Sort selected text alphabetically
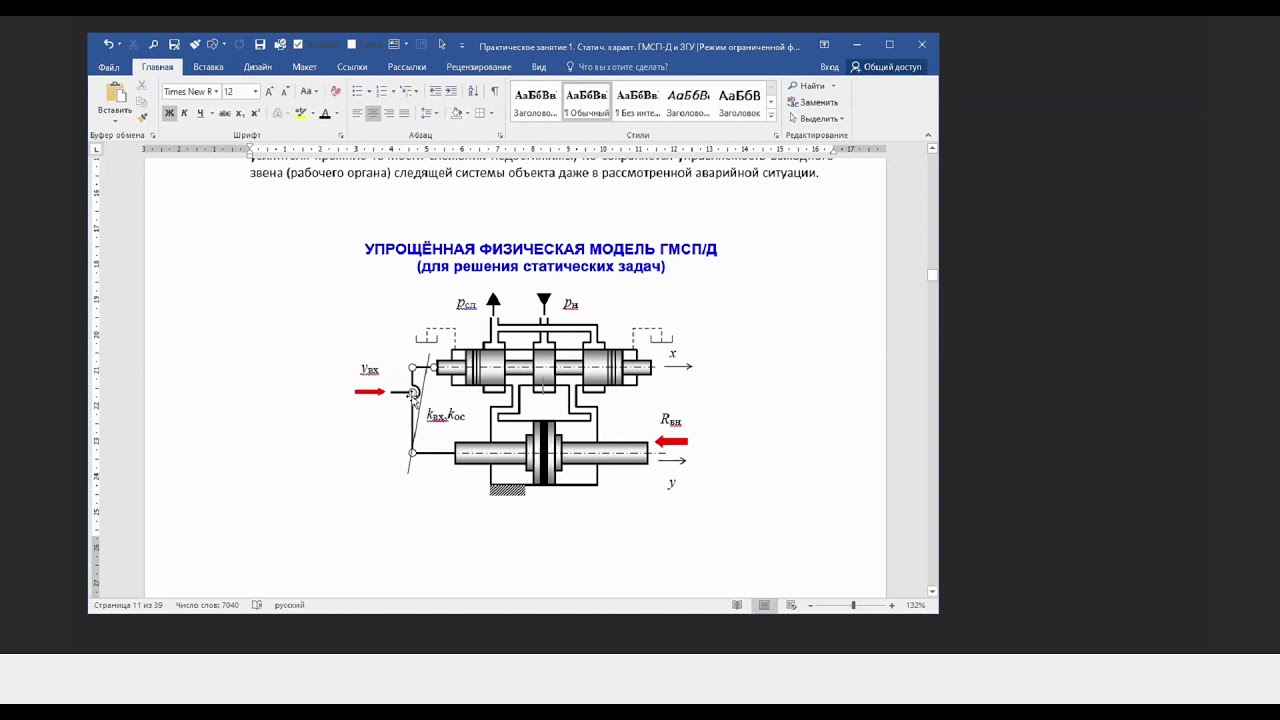 click(x=473, y=91)
